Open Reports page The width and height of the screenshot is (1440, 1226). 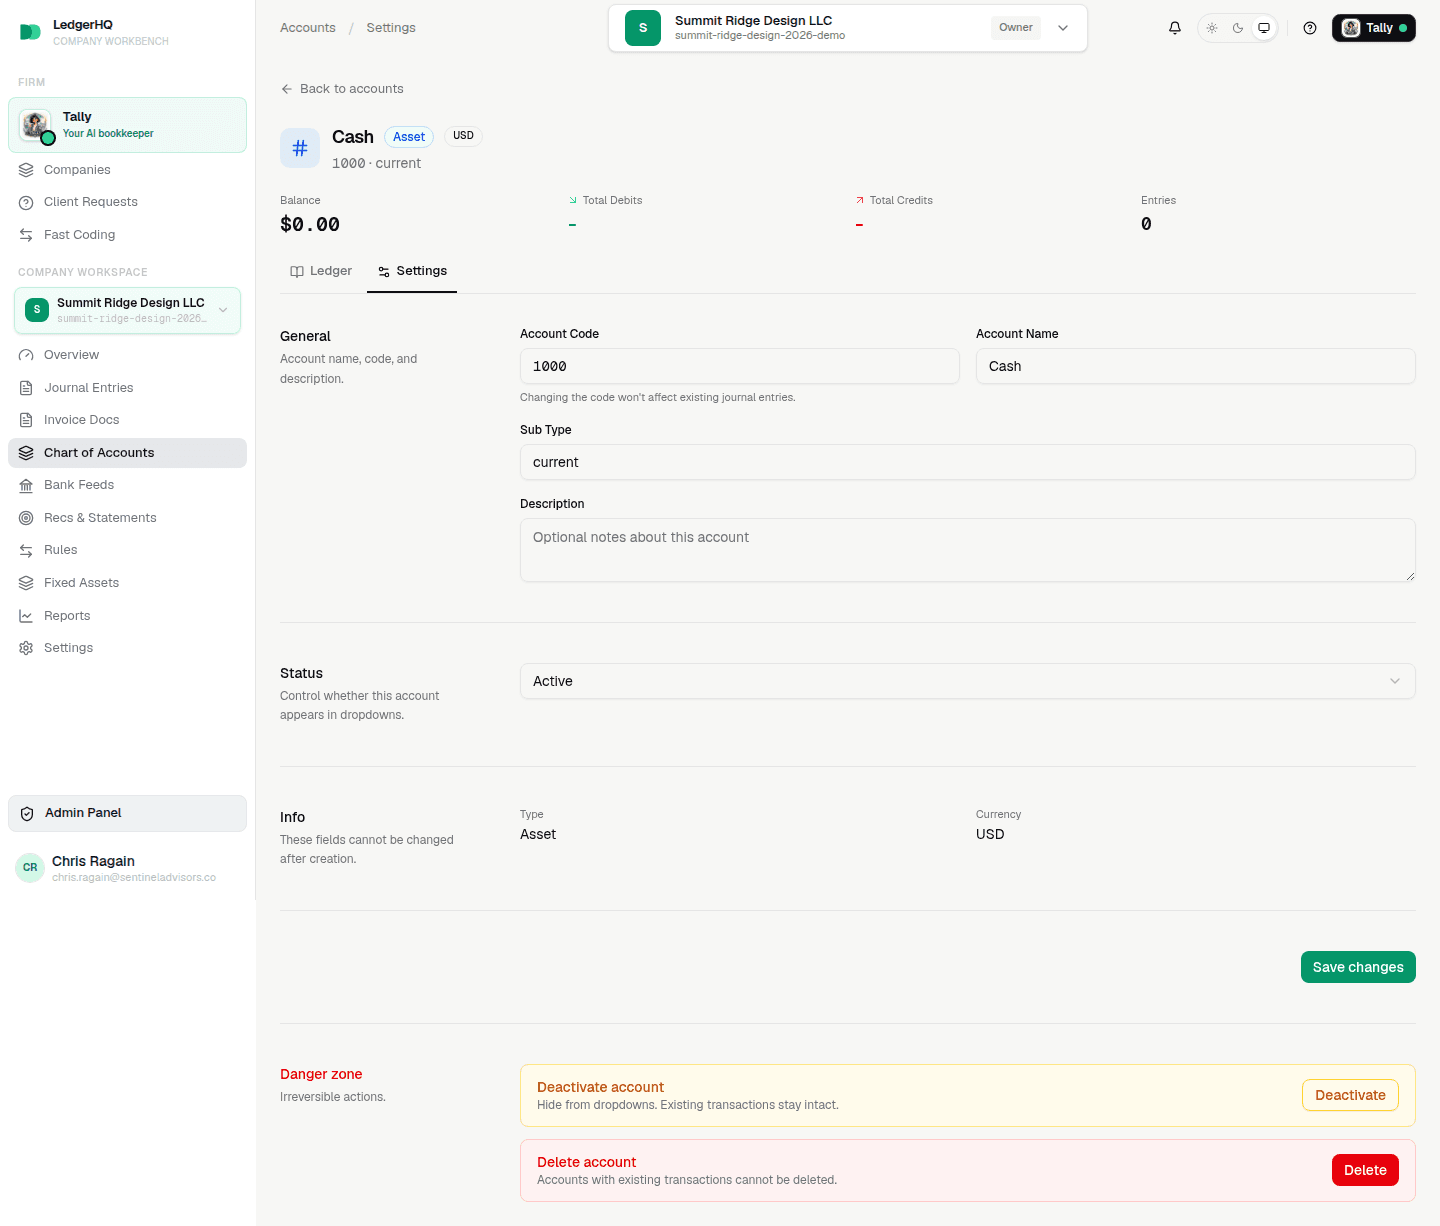click(127, 616)
